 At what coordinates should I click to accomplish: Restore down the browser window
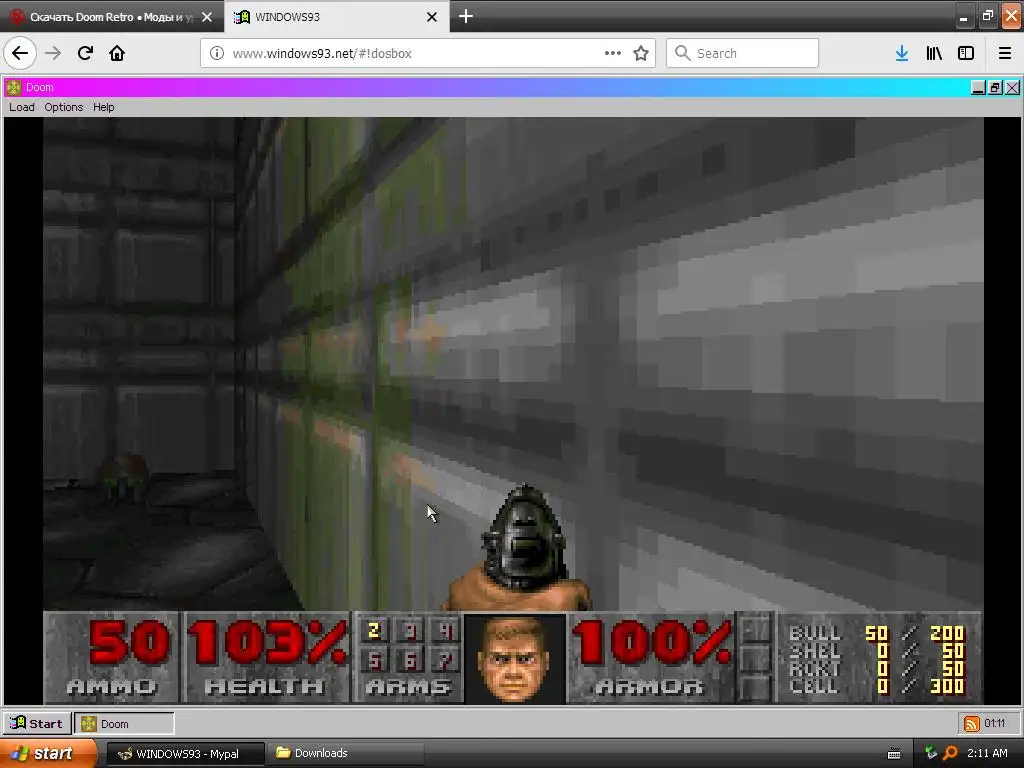(x=987, y=17)
